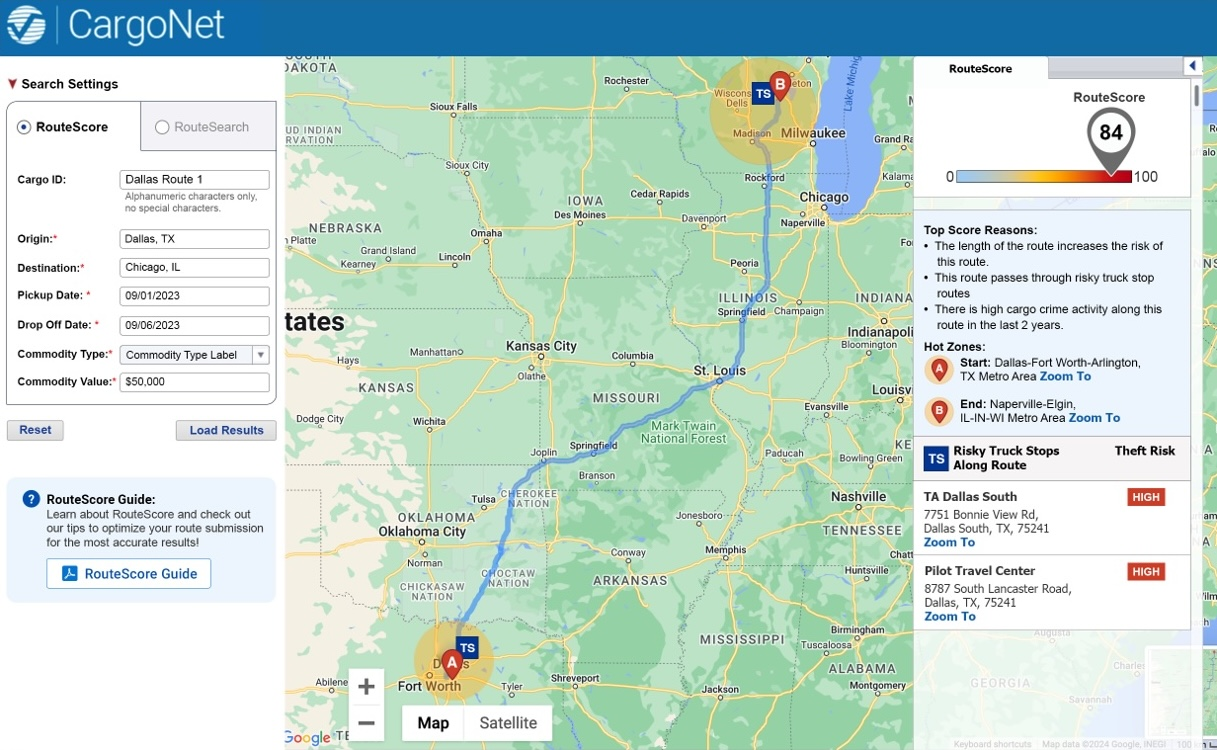Screen dimensions: 1217x750
Task: Switch to the RouteSearch radio option
Action: [x=161, y=126]
